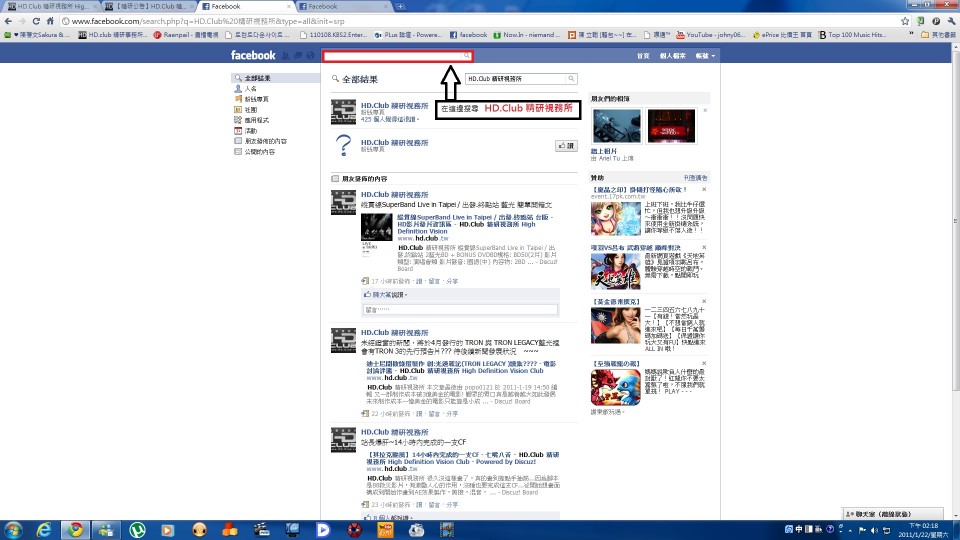Open Chrome's wrench settings menu
This screenshot has height=540, width=960.
pos(951,21)
